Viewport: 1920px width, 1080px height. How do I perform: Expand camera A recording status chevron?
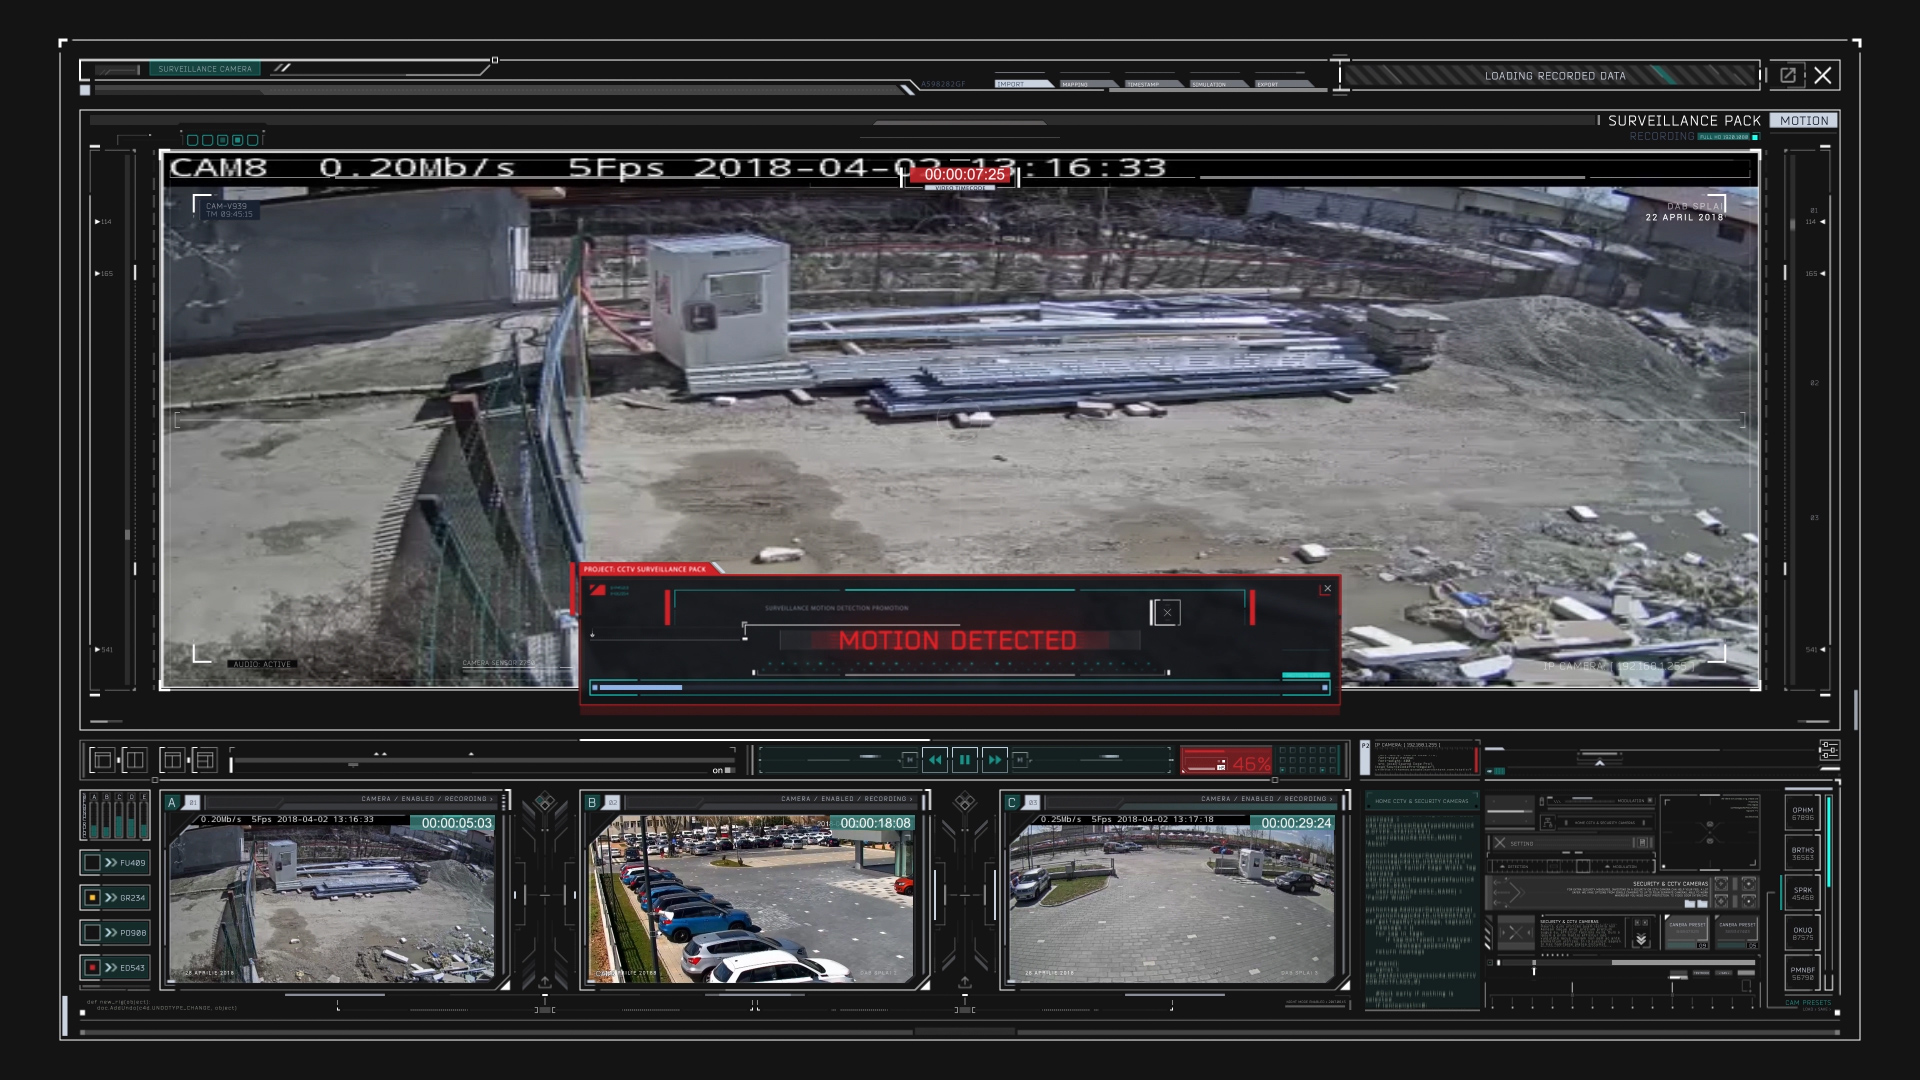pyautogui.click(x=491, y=799)
